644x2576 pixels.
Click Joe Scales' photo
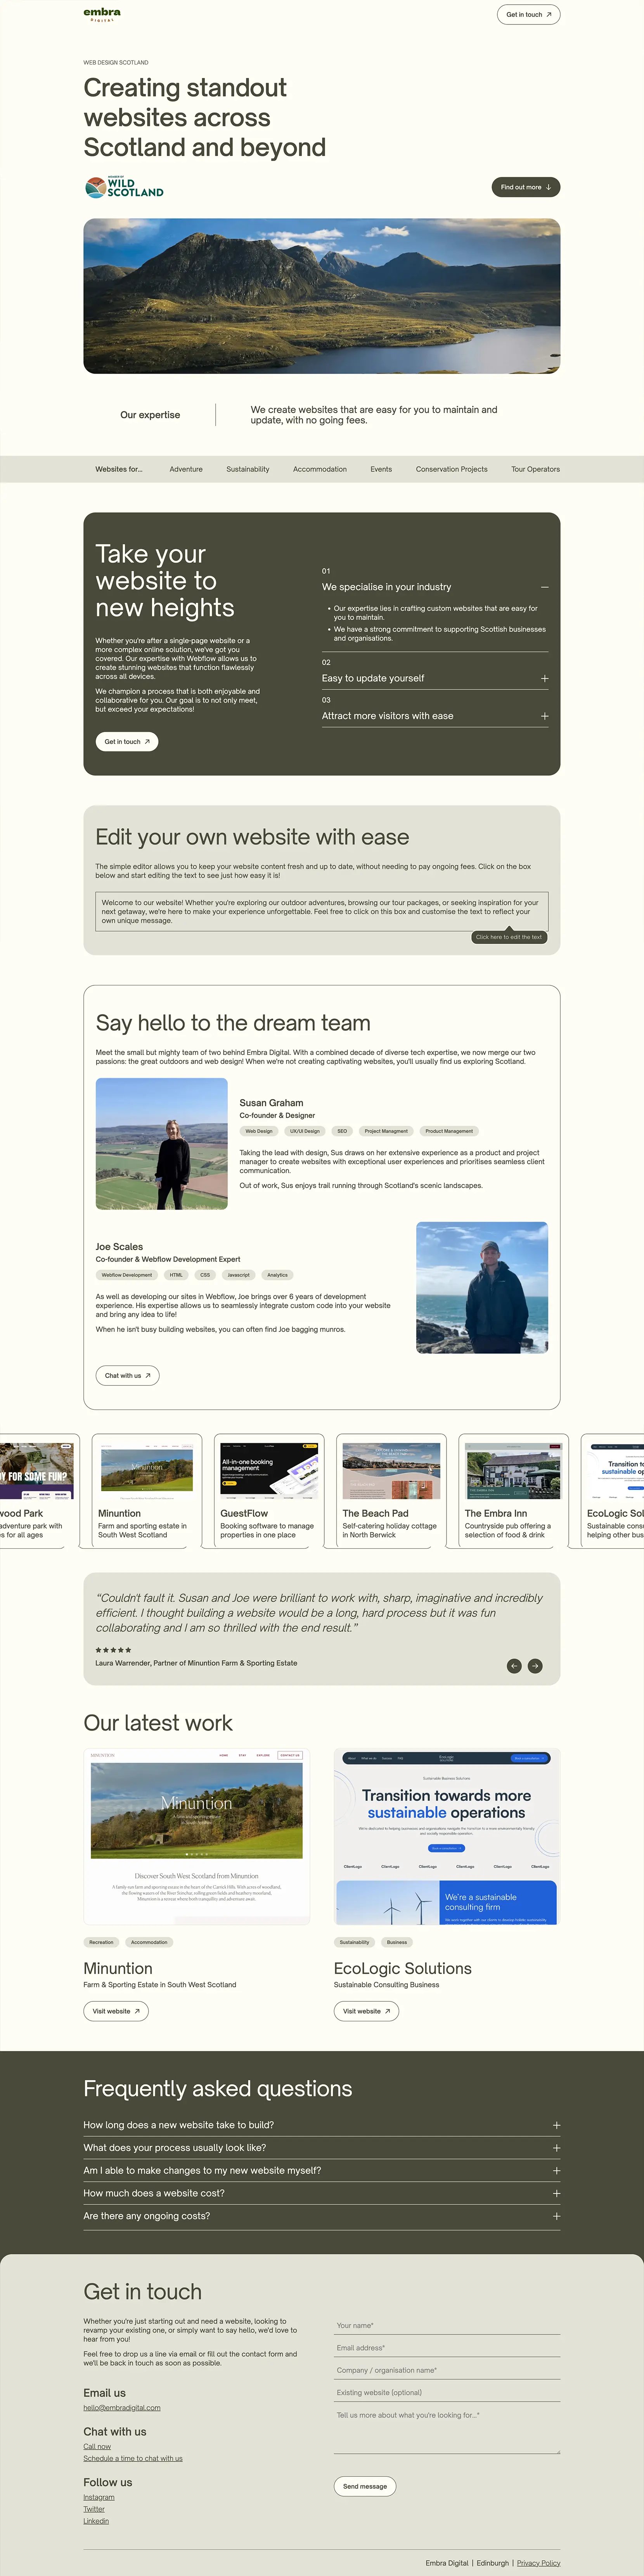coord(482,1288)
